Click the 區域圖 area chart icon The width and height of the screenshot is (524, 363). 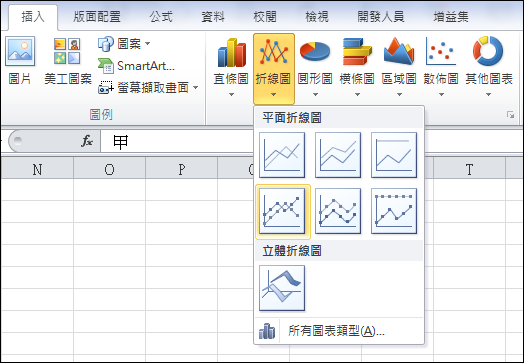click(399, 51)
